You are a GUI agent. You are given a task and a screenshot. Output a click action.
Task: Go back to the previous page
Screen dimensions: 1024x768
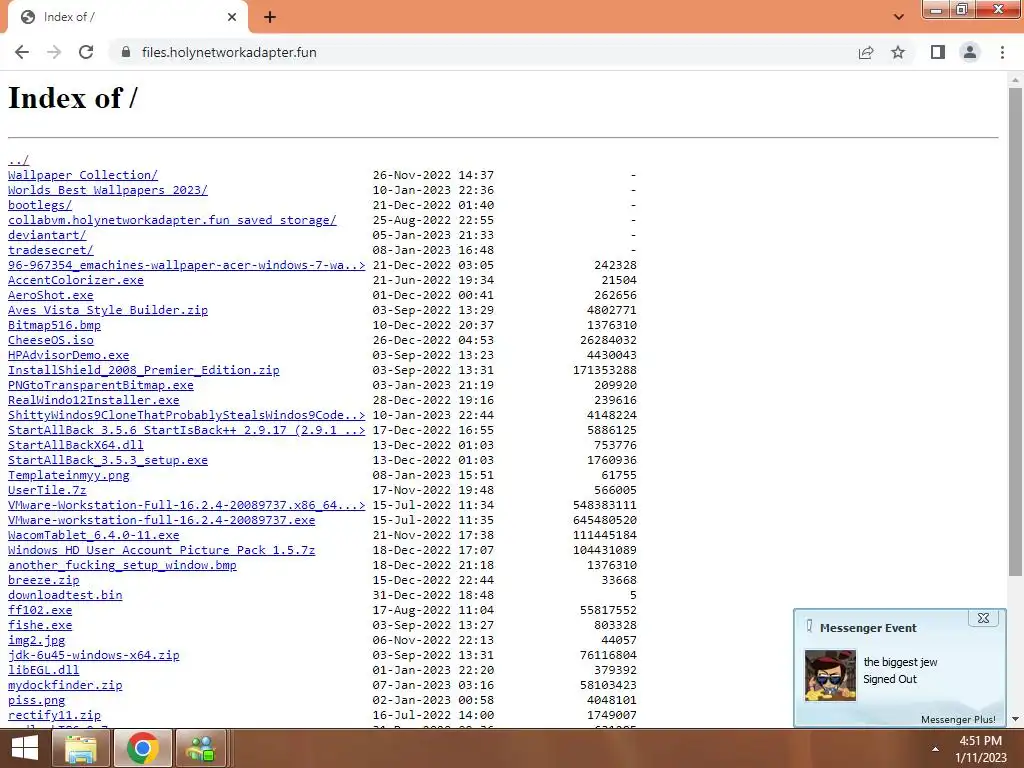22,52
